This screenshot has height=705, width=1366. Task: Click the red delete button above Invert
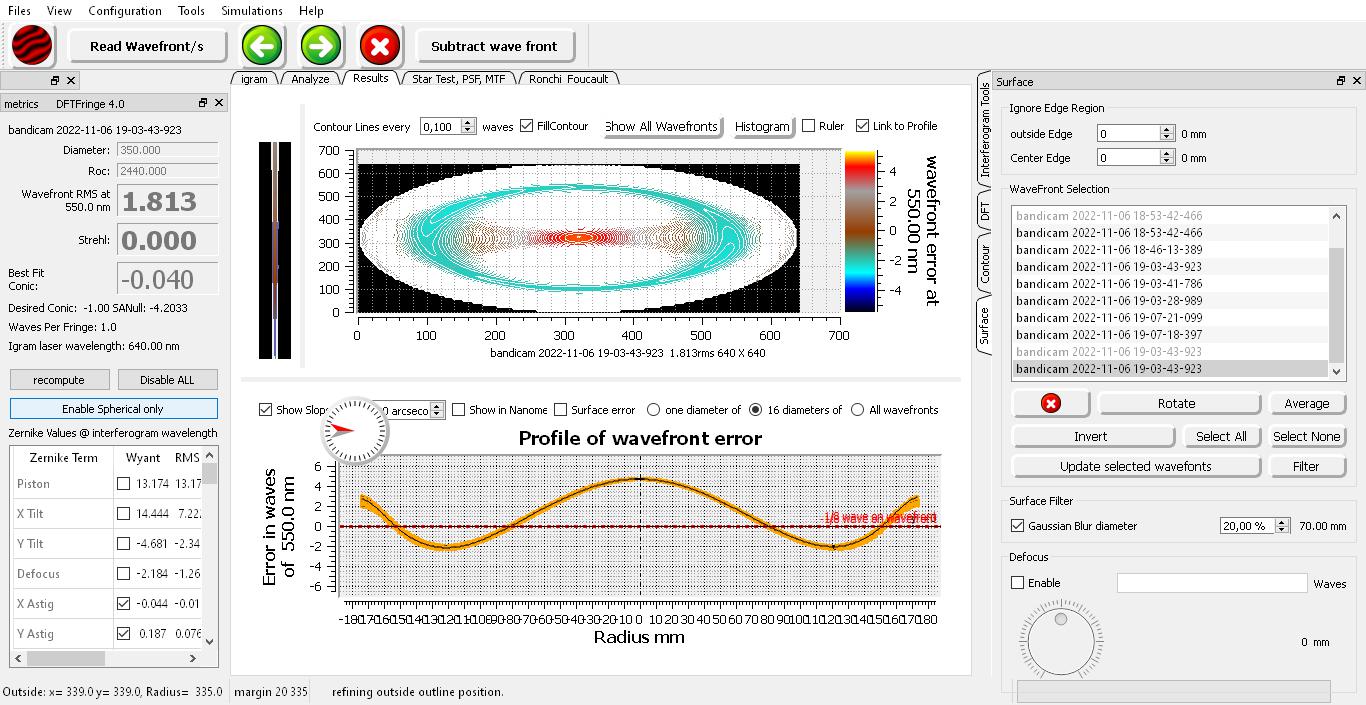coord(1050,403)
